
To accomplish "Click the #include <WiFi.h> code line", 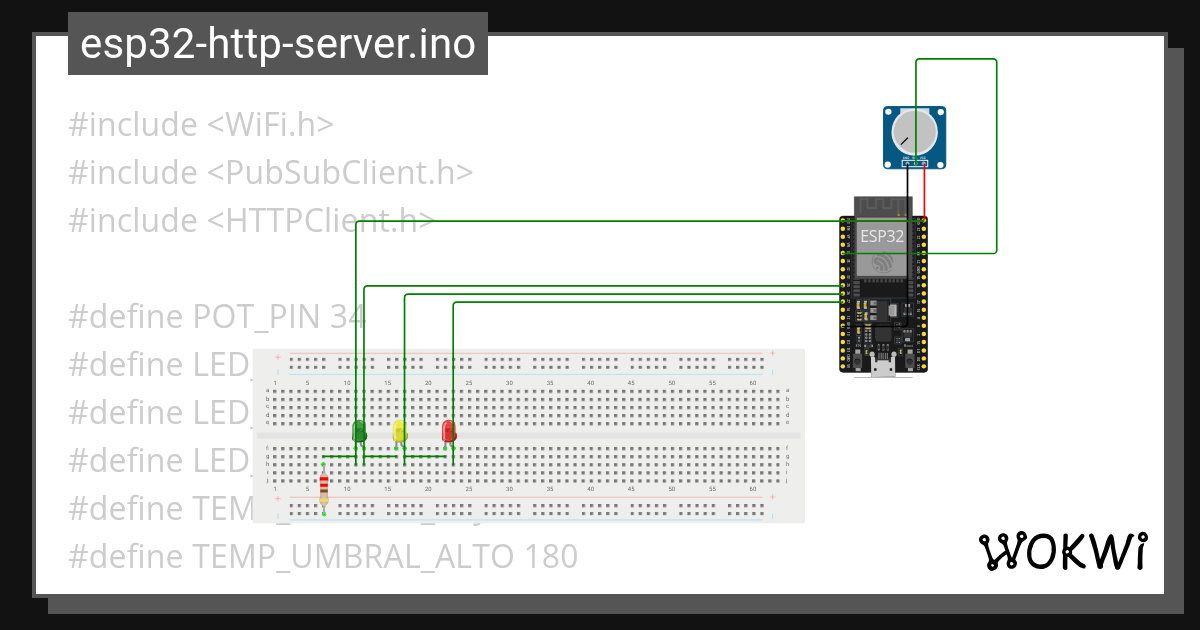I will pos(200,124).
